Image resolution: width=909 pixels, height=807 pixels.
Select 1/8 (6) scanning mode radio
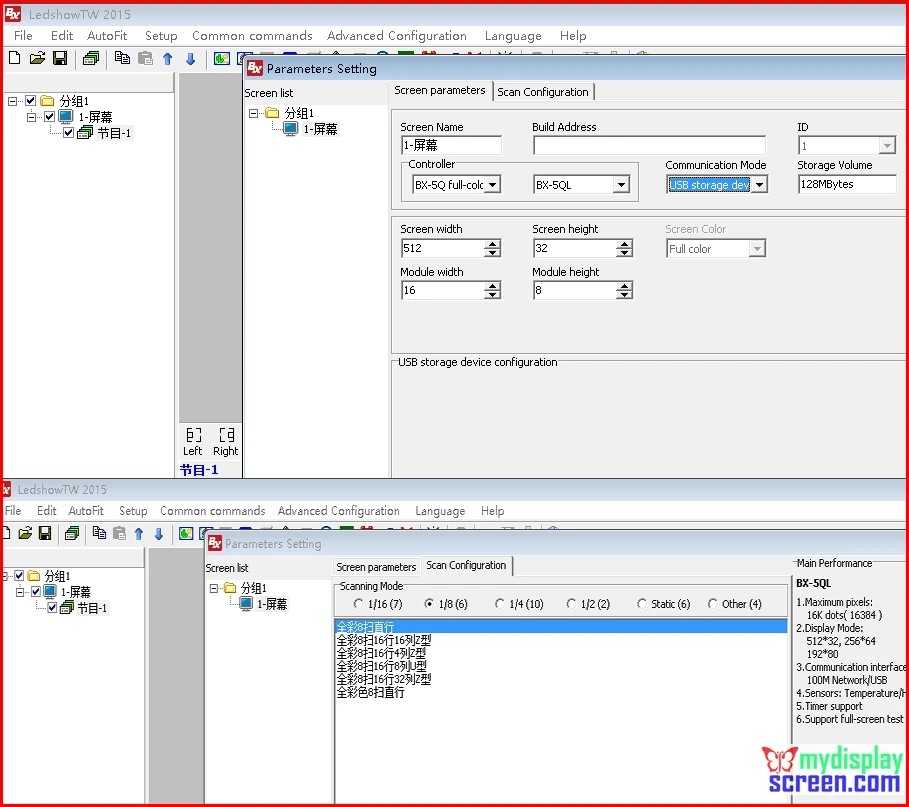pos(429,604)
